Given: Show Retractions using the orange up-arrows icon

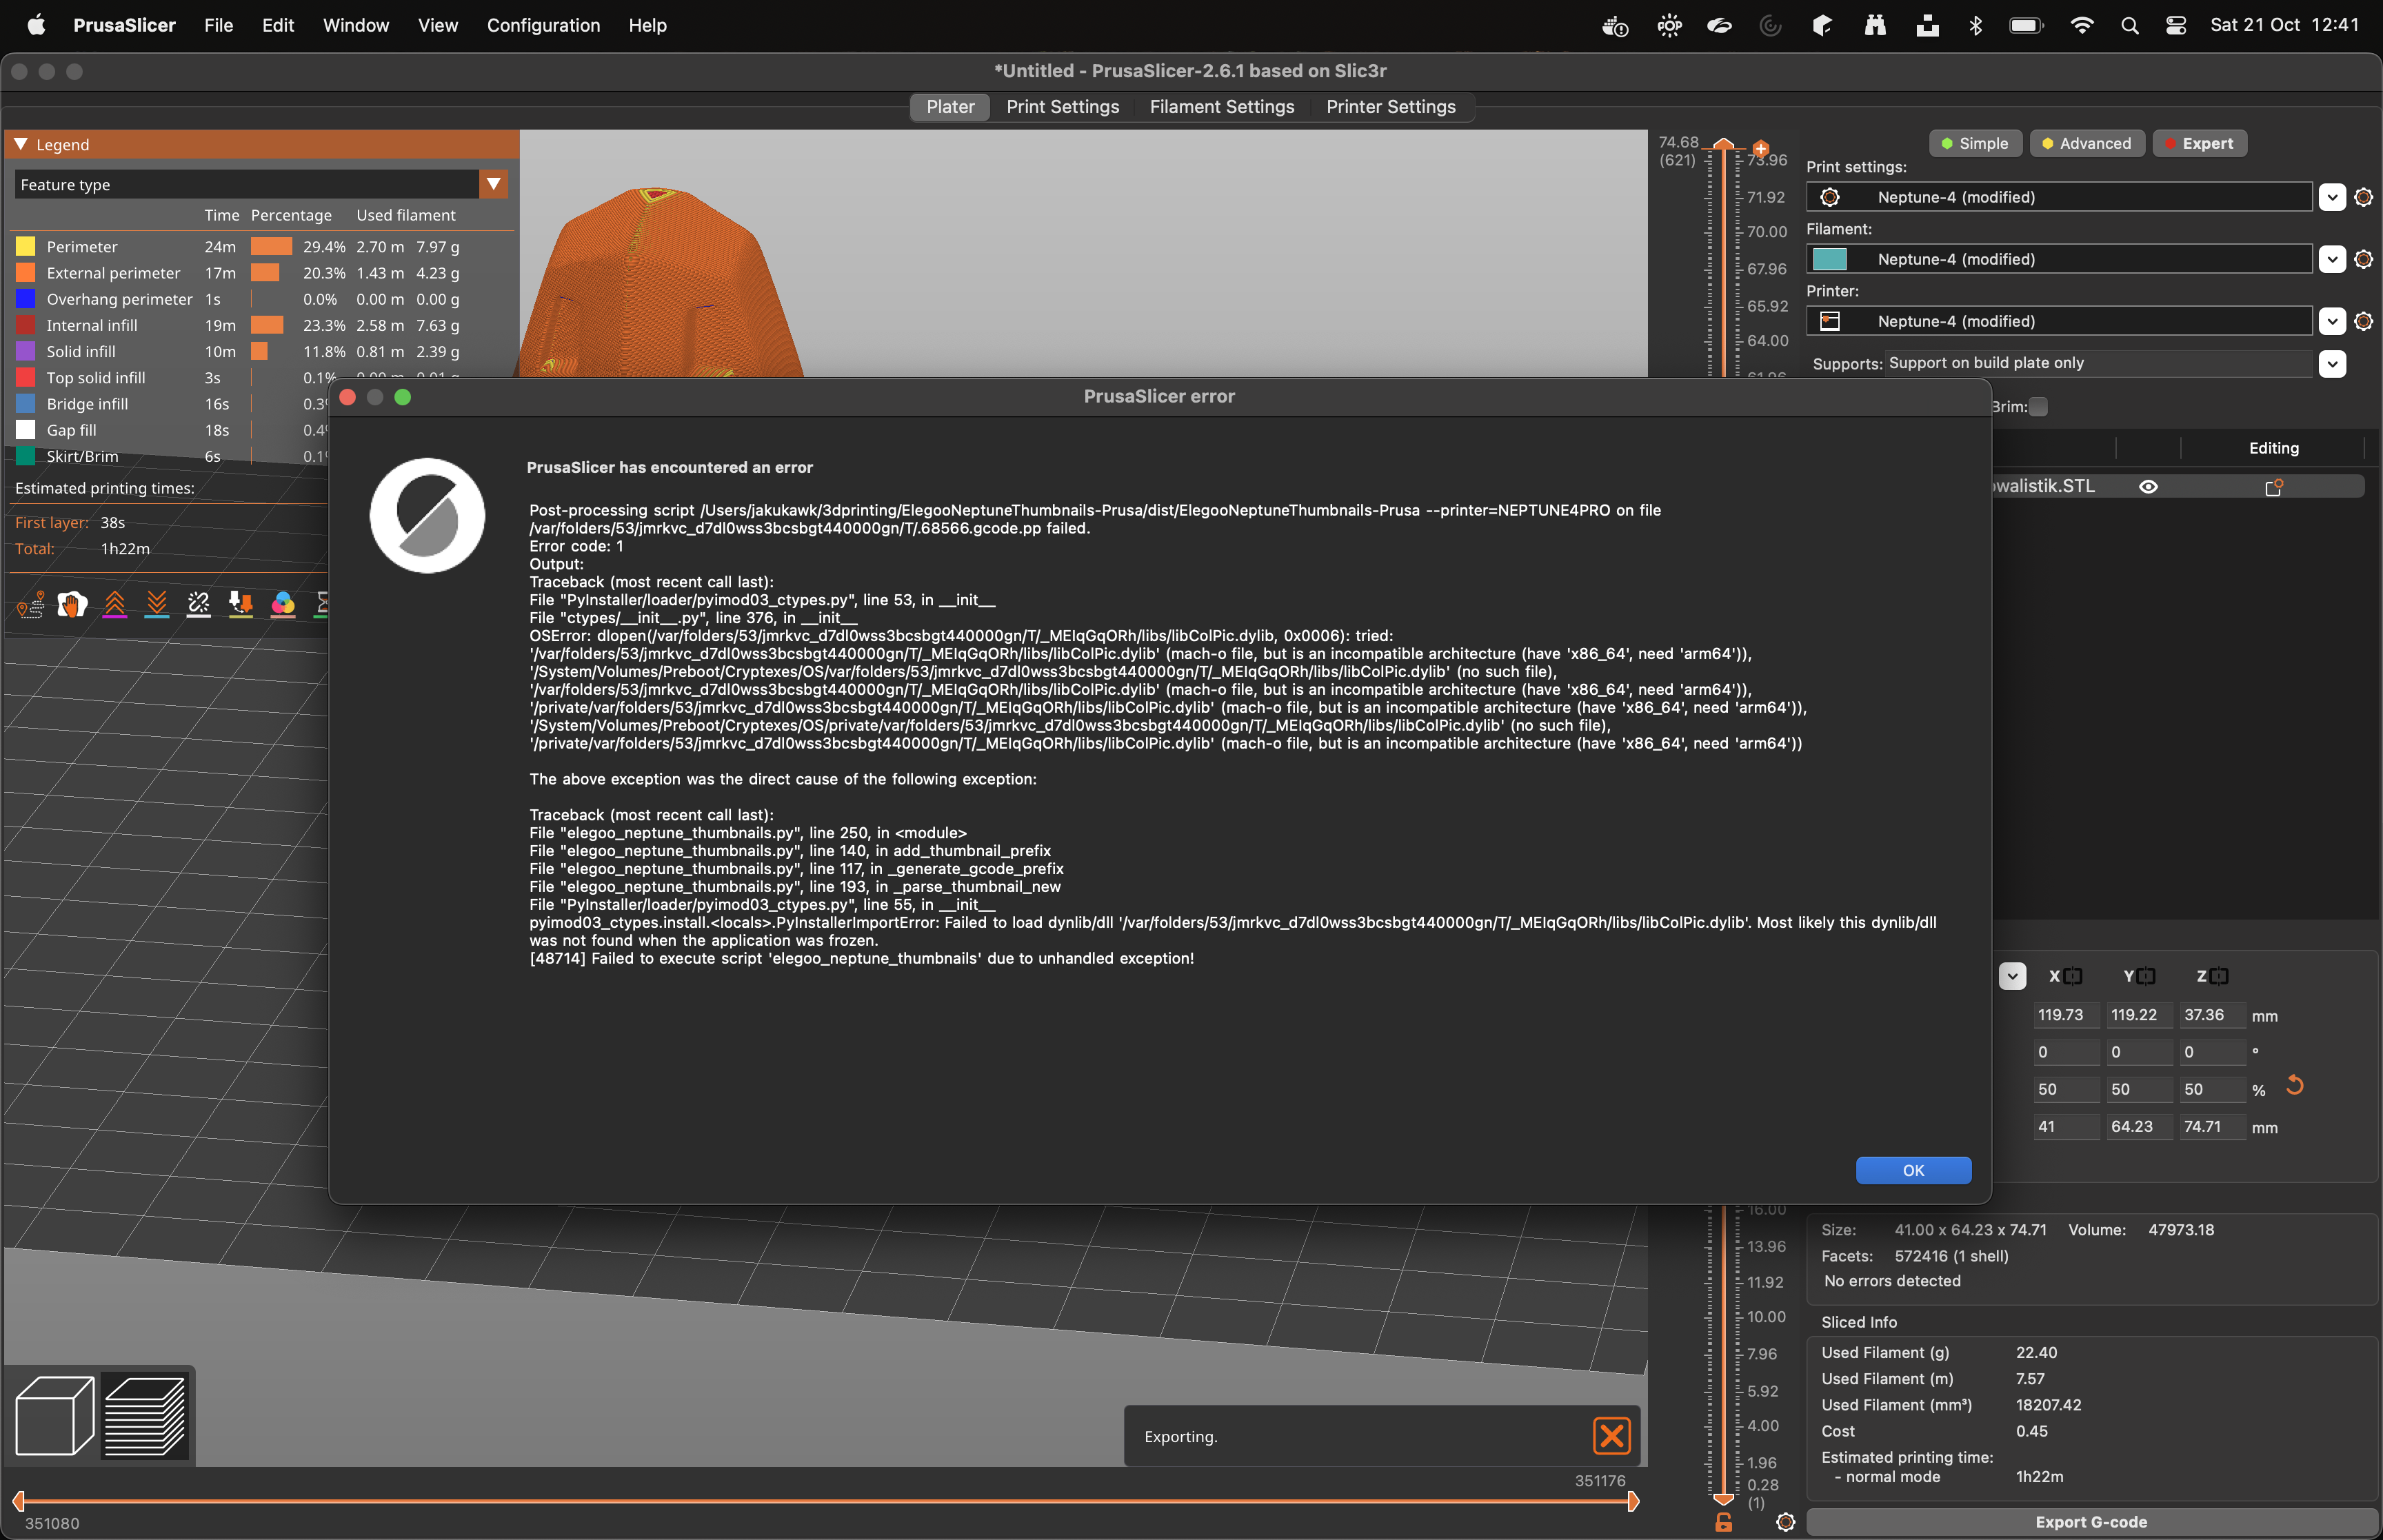Looking at the screenshot, I should click(x=115, y=604).
